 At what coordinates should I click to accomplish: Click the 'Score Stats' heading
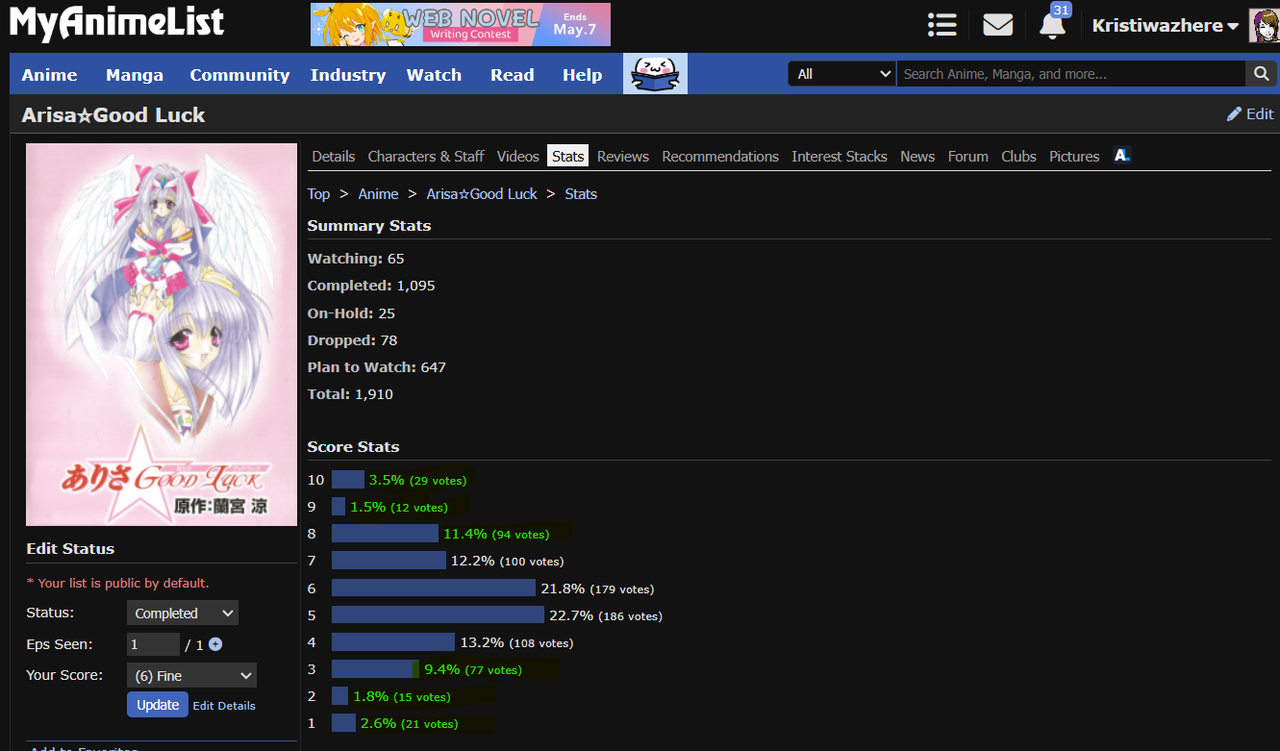tap(353, 446)
